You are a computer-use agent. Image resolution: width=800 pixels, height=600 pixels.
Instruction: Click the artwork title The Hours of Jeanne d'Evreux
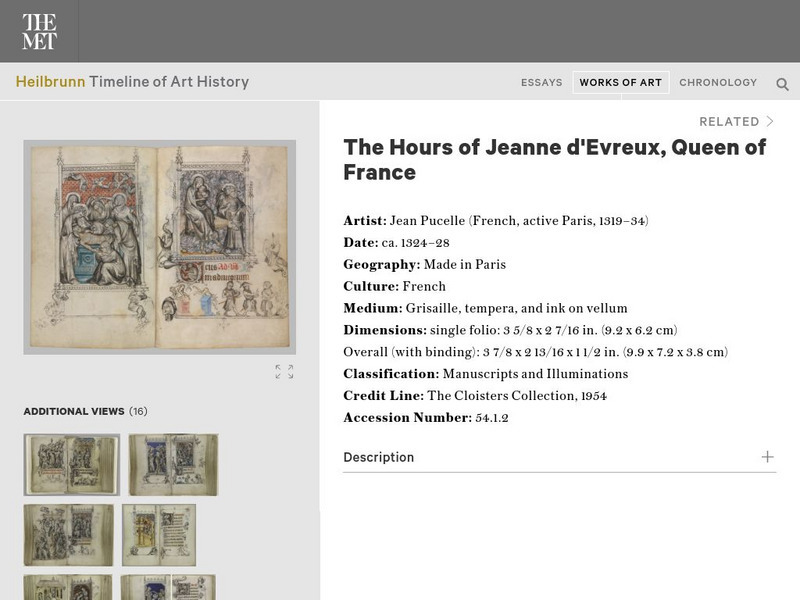pyautogui.click(x=555, y=160)
